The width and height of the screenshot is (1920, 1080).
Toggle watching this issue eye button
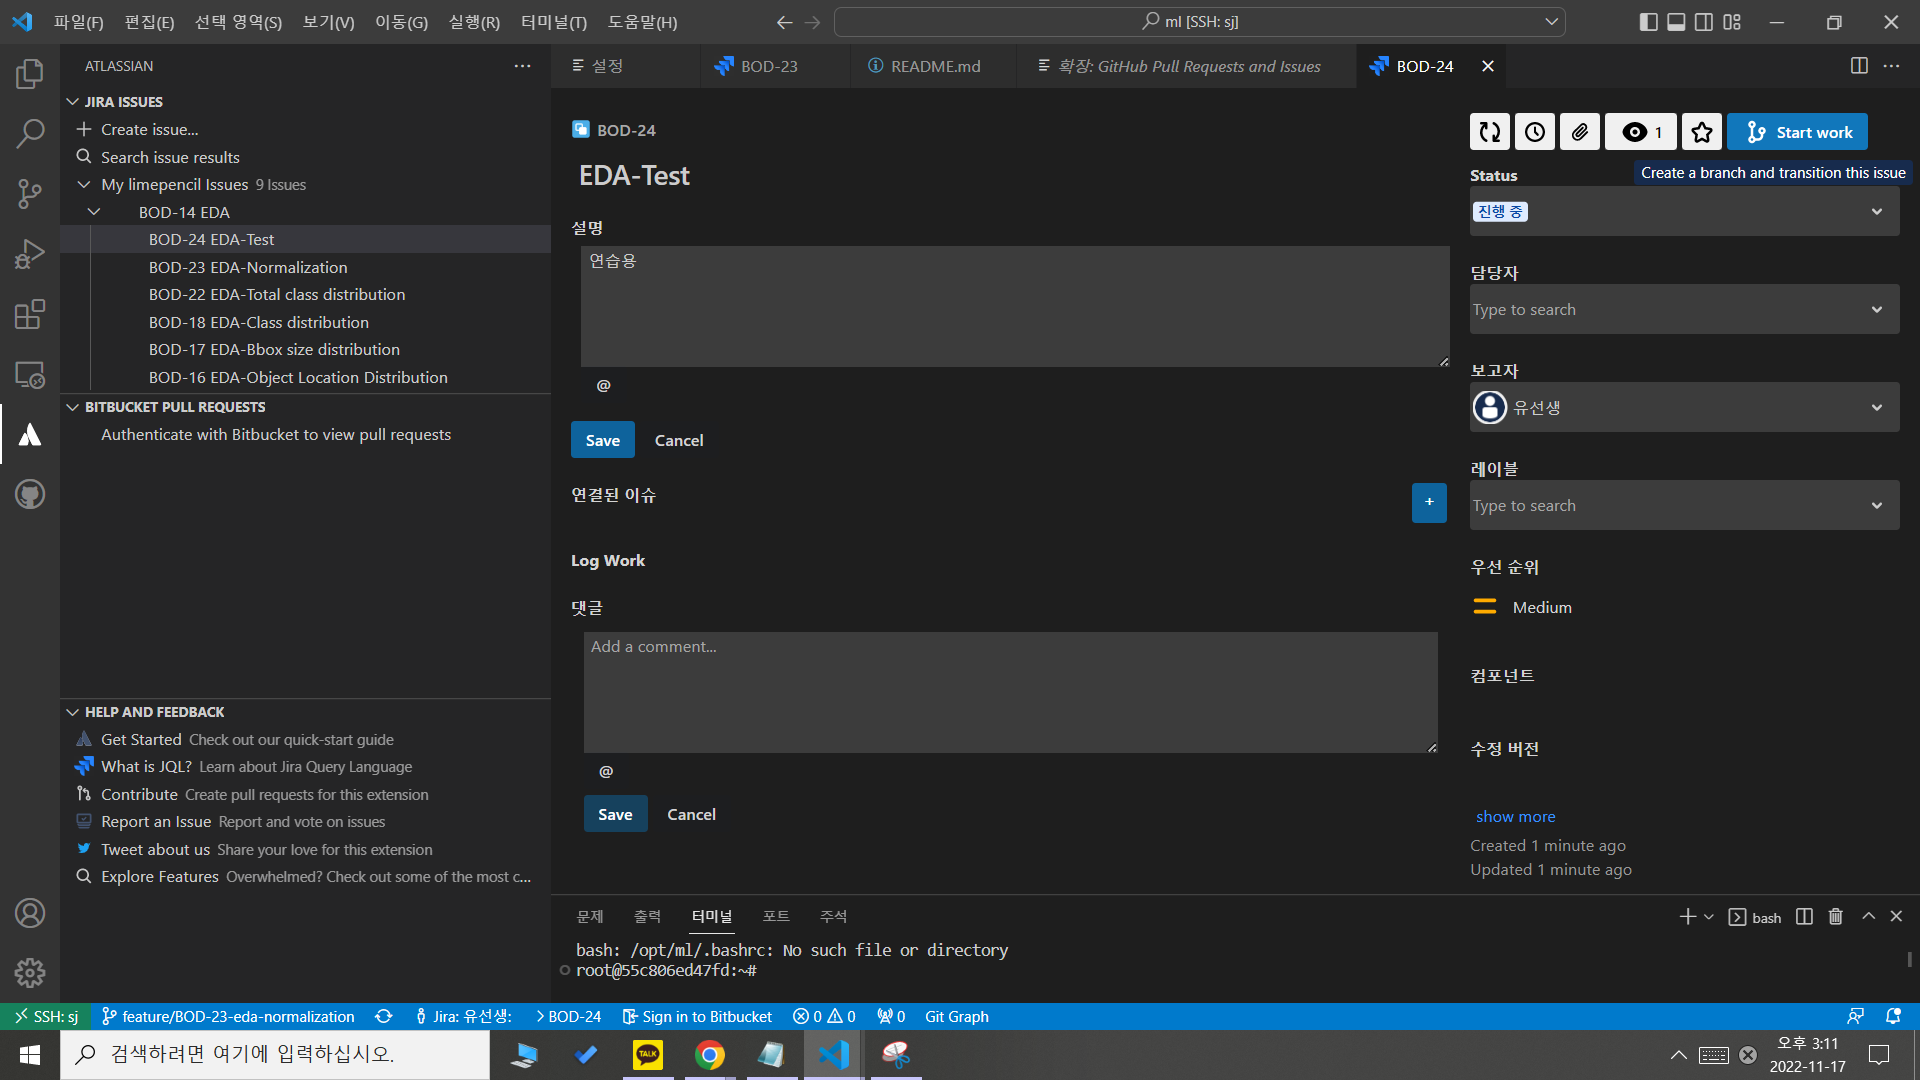[x=1641, y=132]
